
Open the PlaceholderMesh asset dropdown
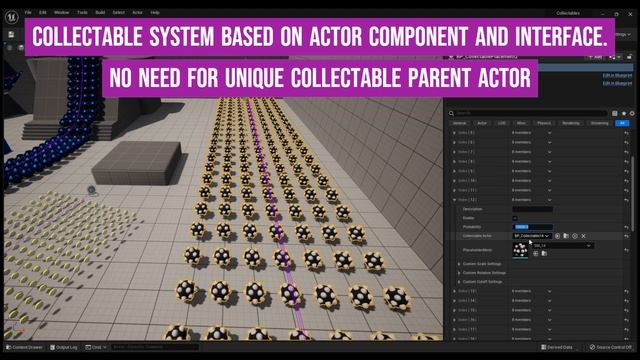point(562,246)
